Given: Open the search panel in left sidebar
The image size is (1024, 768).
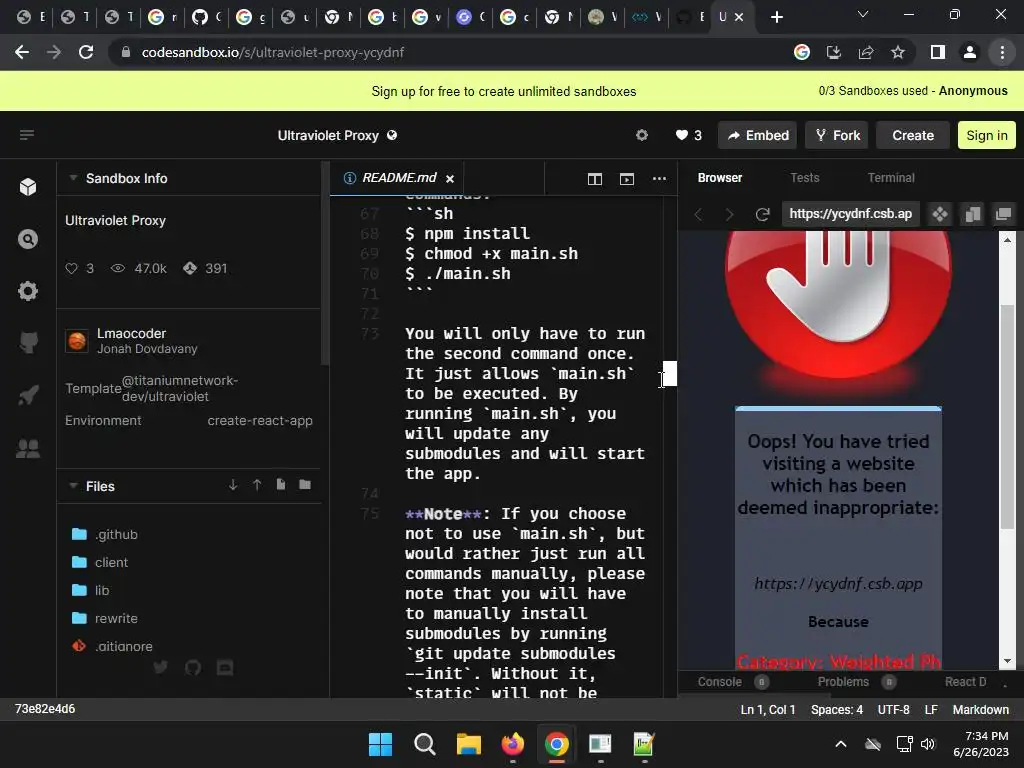Looking at the screenshot, I should tap(27, 239).
